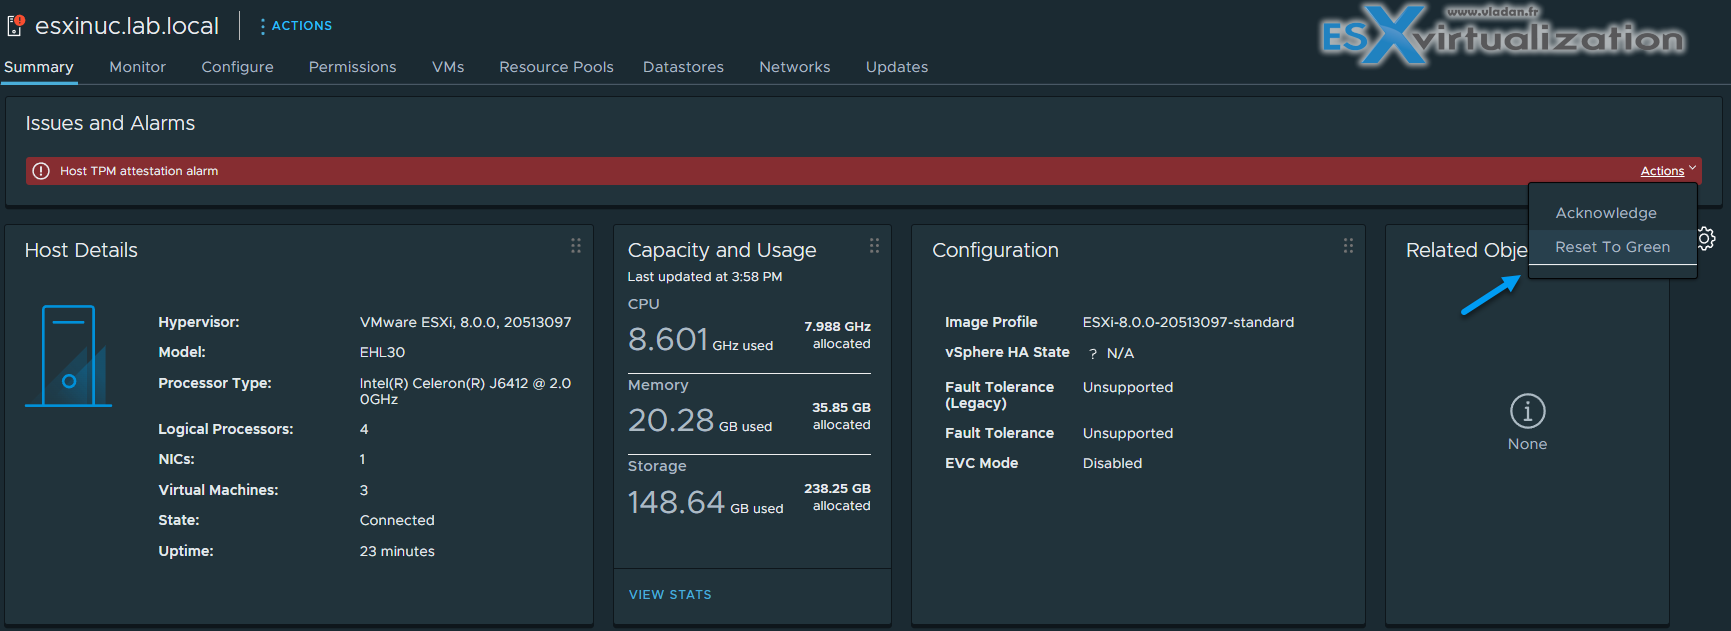The height and width of the screenshot is (631, 1731).
Task: Choose Reset To Green in alarm menu
Action: (x=1612, y=247)
